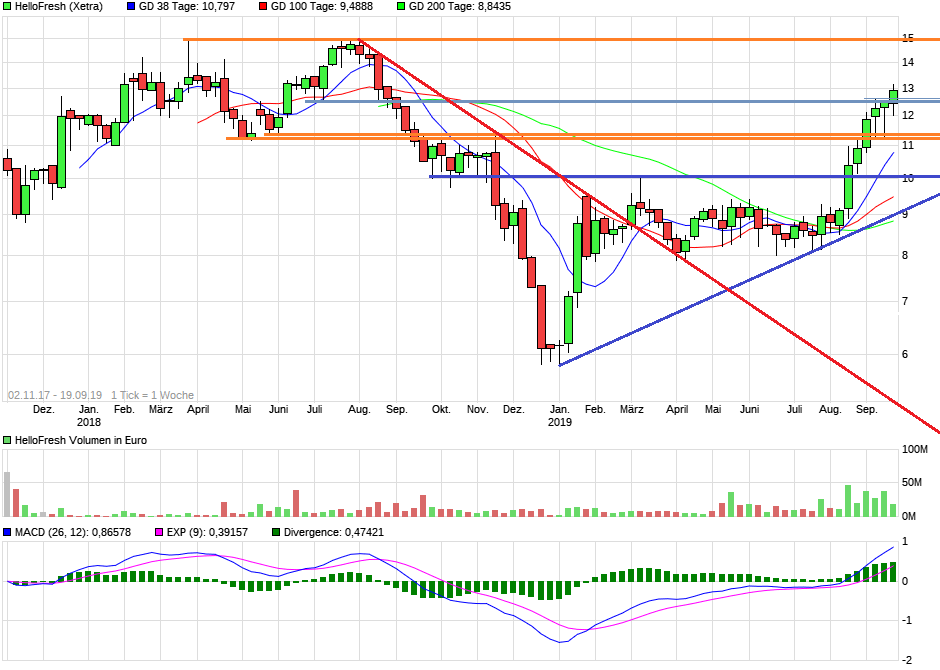Click price axis label 7

coord(905,301)
